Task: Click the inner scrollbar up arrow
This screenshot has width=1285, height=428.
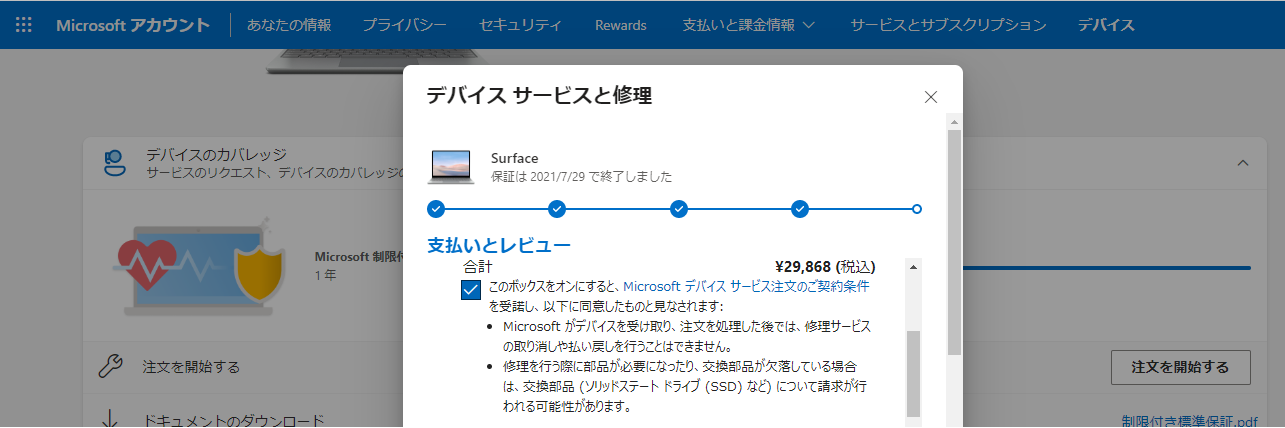Action: click(x=913, y=267)
